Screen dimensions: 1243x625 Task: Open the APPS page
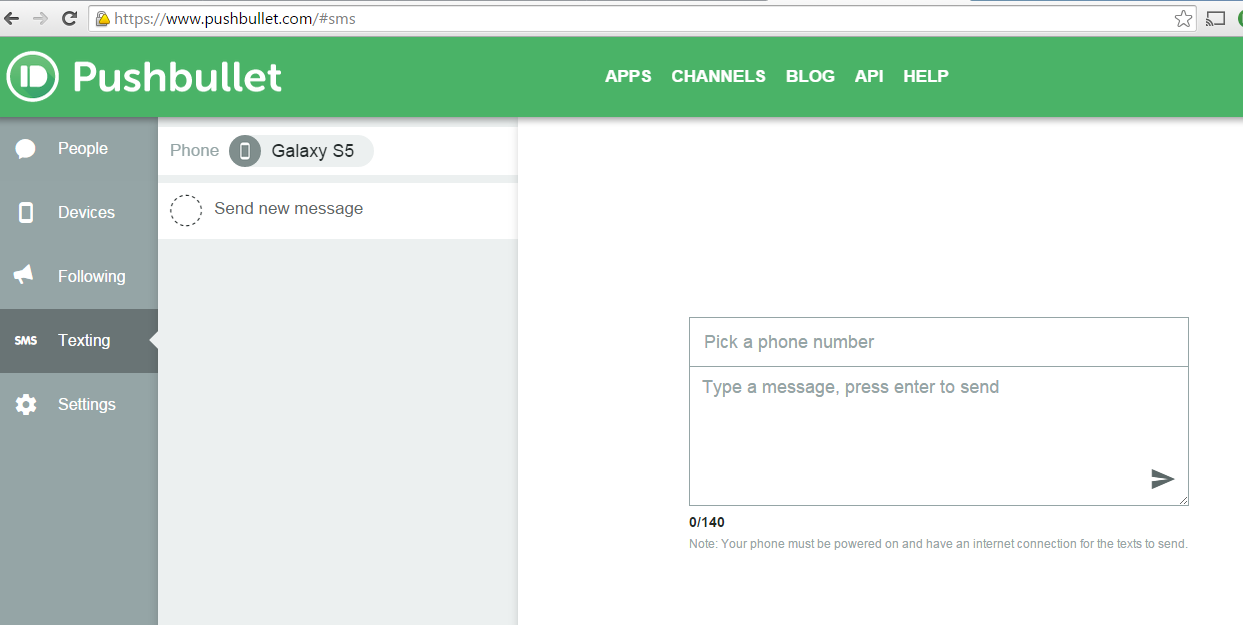click(628, 76)
